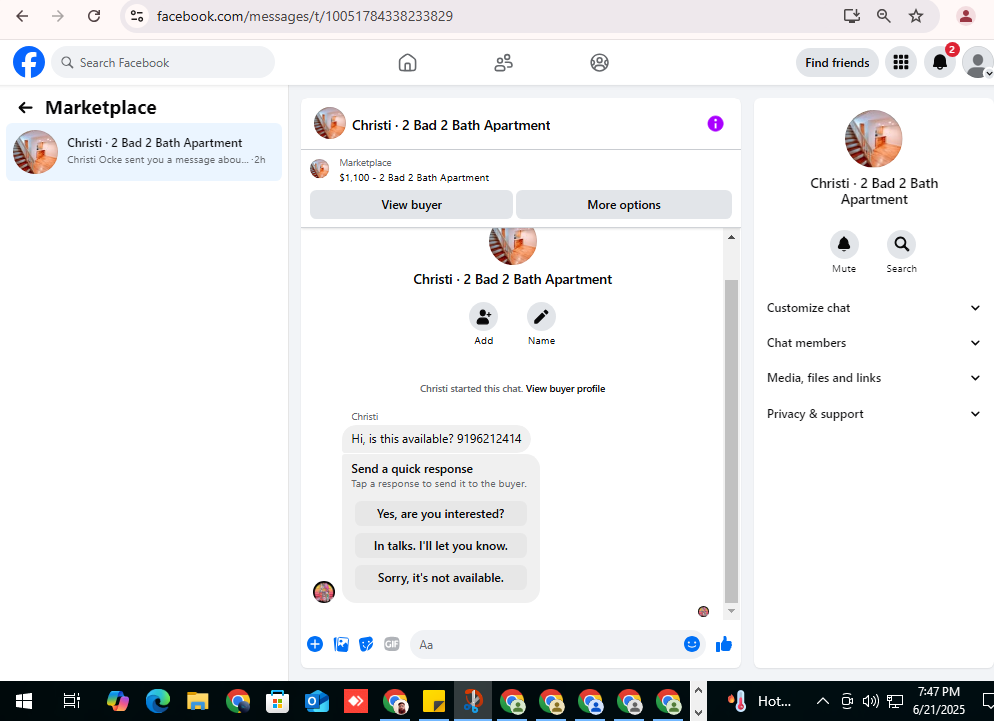
Task: Open more actions plus icon in composer
Action: point(315,644)
